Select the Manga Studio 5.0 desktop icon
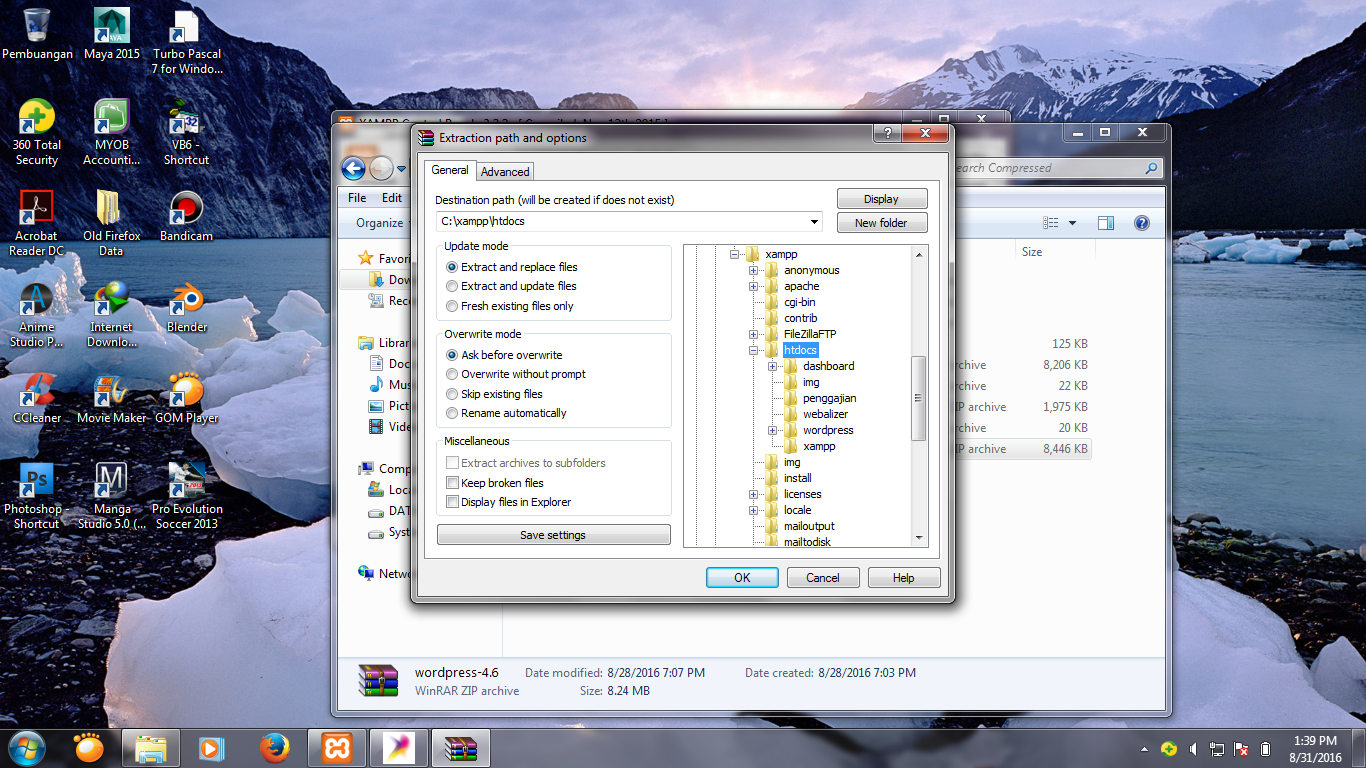Viewport: 1366px width, 768px height. click(112, 496)
